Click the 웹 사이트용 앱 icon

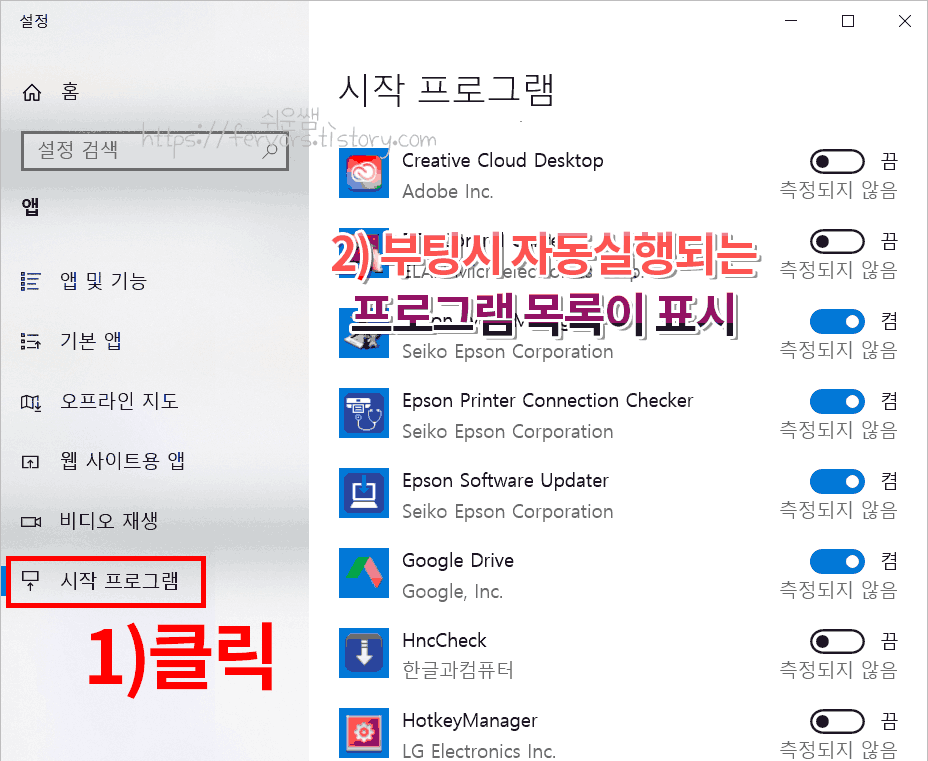(x=31, y=462)
